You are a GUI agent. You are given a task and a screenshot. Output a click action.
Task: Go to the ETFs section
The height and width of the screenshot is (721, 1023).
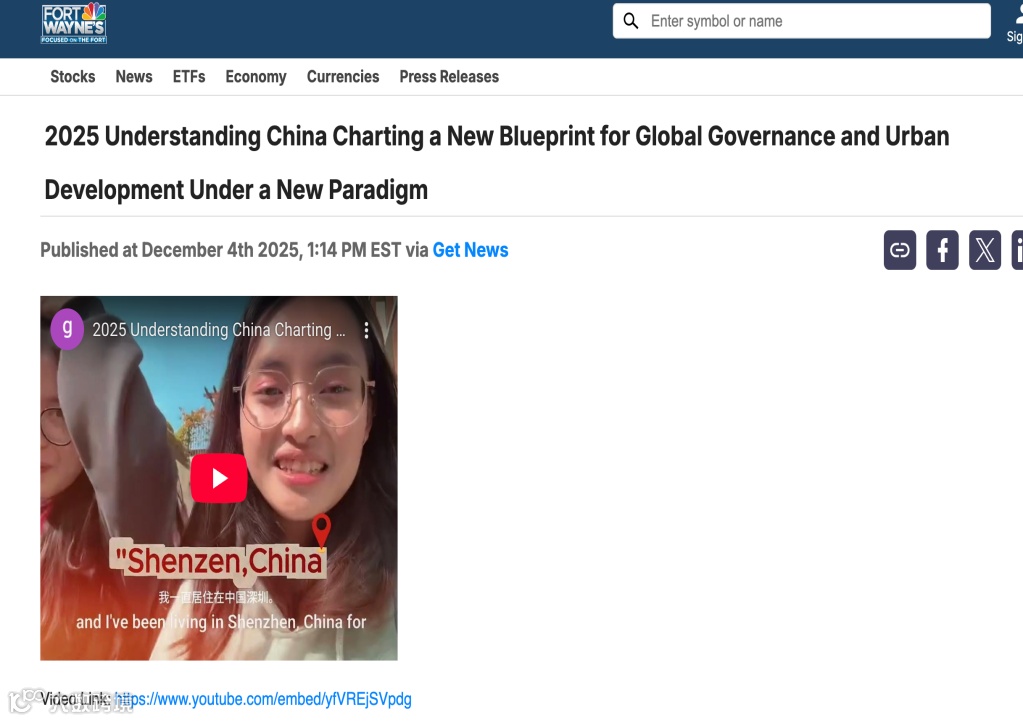pyautogui.click(x=189, y=77)
